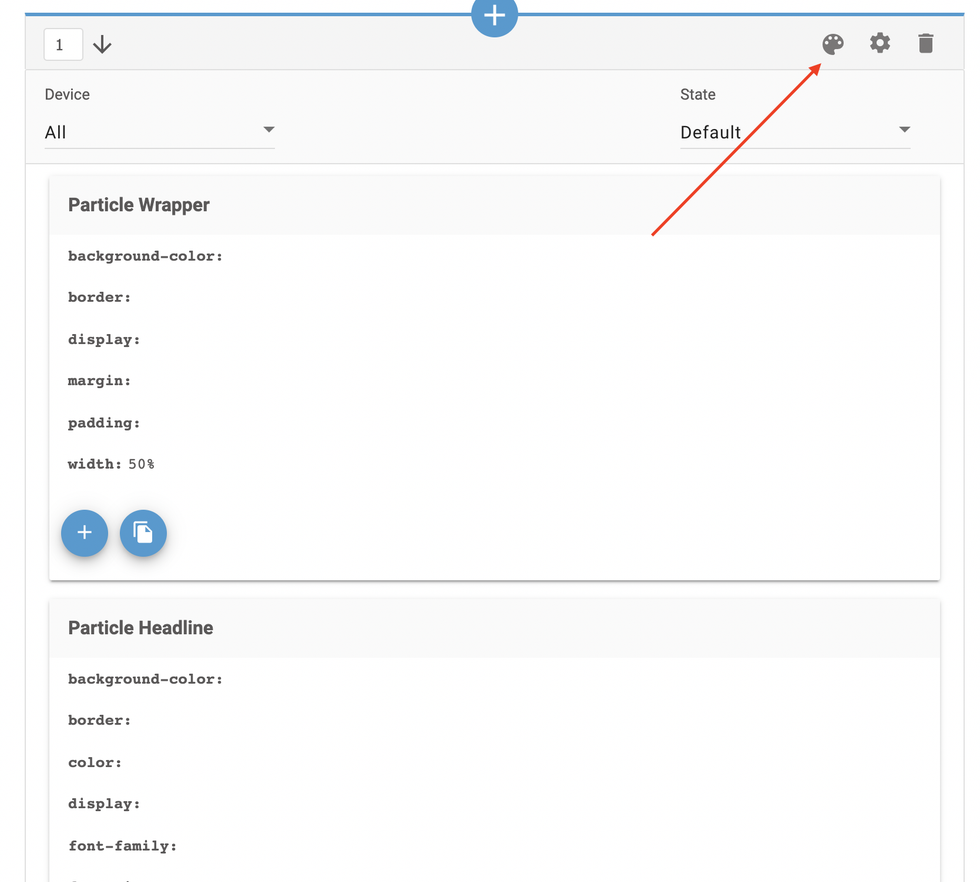
Task: Edit Particle Wrapper border property
Action: coord(100,297)
